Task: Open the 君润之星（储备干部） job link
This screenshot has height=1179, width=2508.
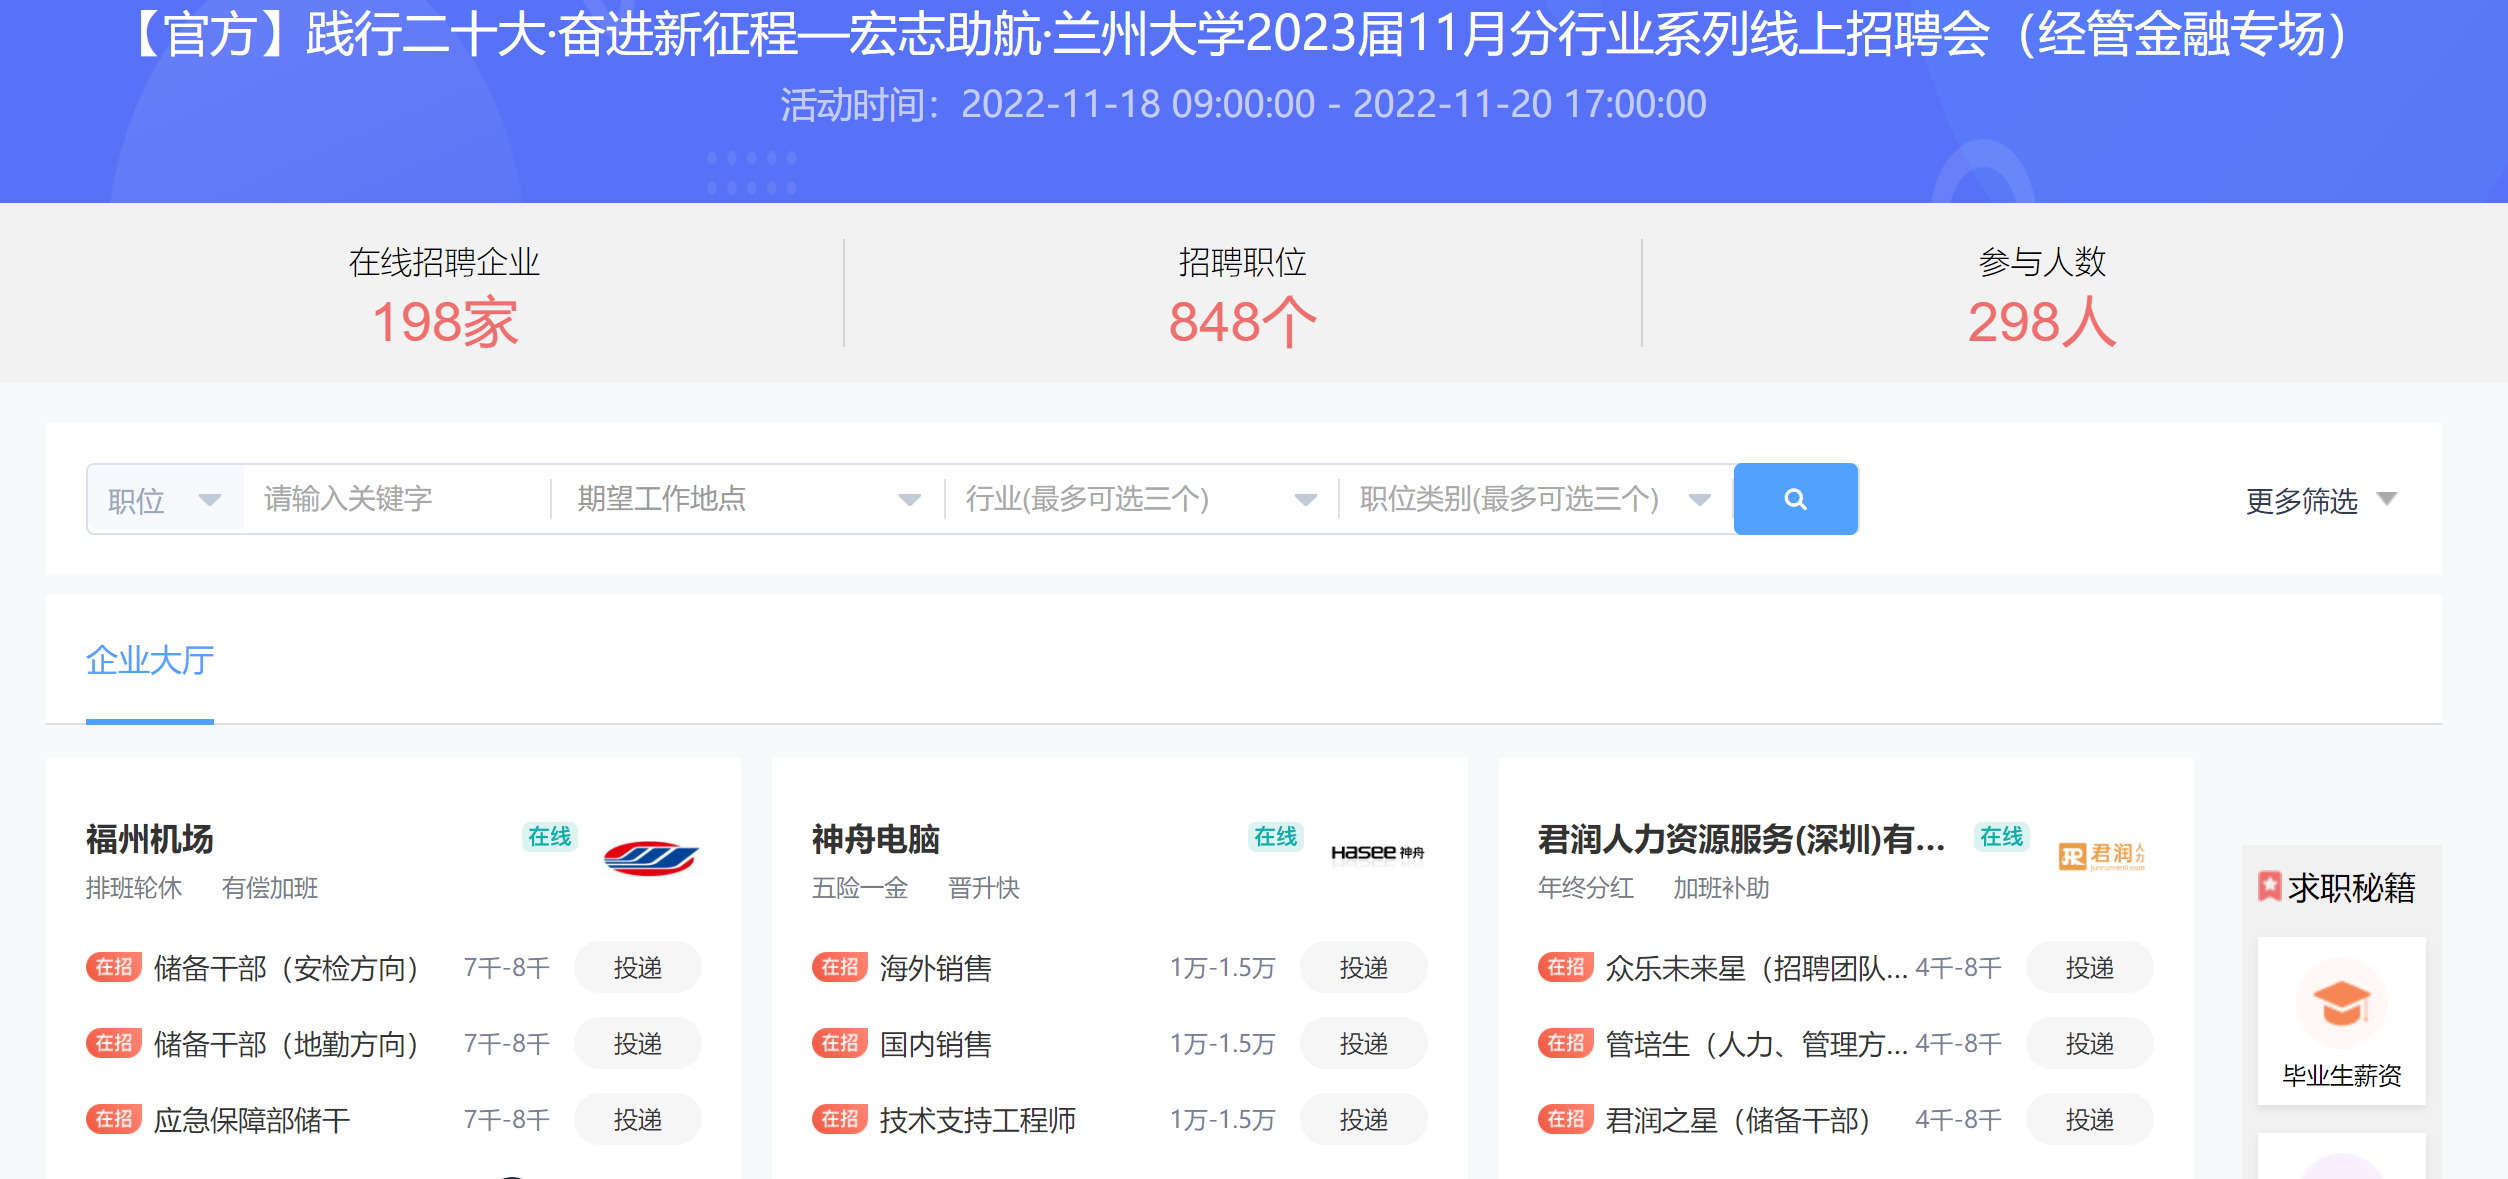Action: (1737, 1120)
